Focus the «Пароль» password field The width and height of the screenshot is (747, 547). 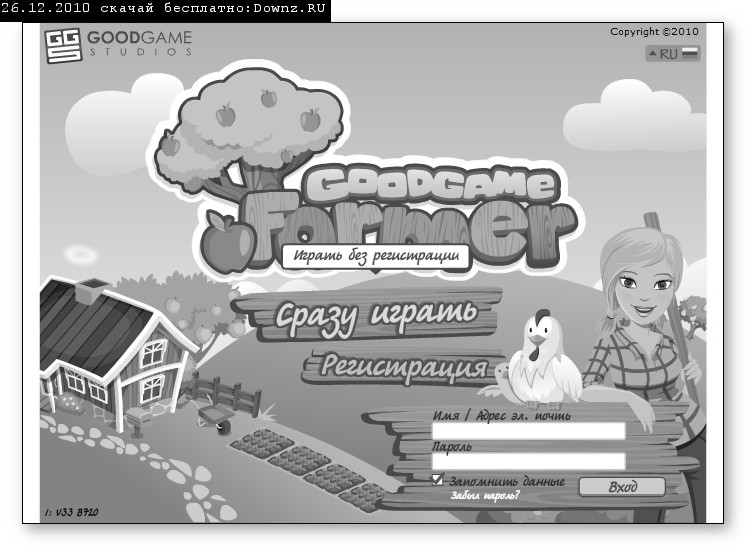(528, 461)
